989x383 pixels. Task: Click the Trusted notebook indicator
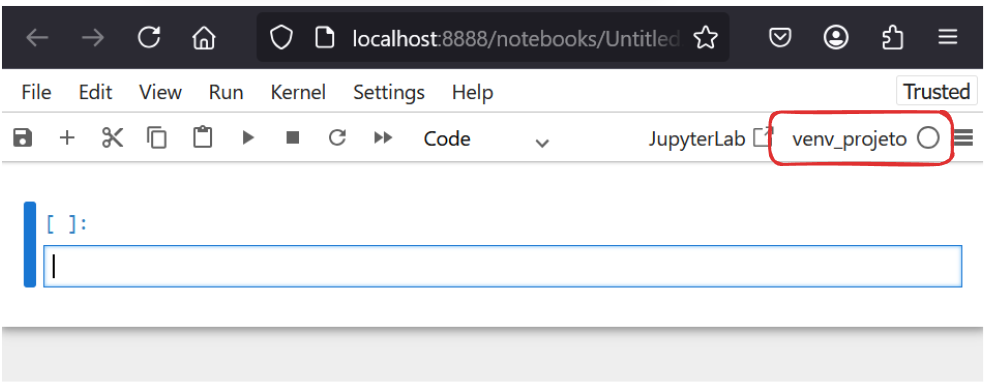pos(937,92)
